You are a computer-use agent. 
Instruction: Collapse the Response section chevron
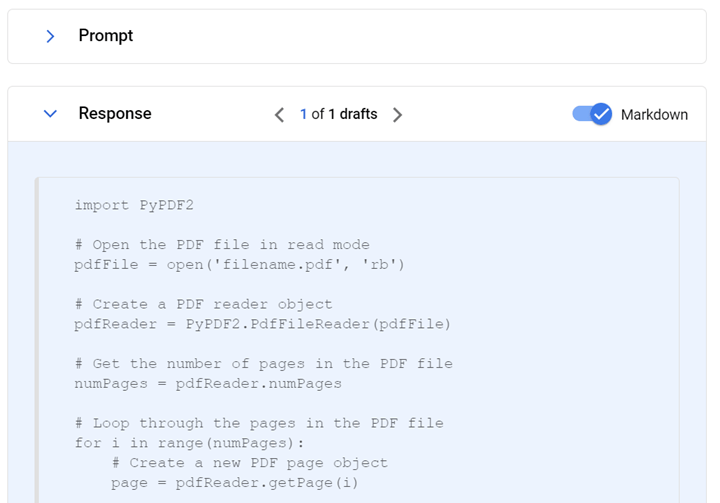click(x=50, y=114)
